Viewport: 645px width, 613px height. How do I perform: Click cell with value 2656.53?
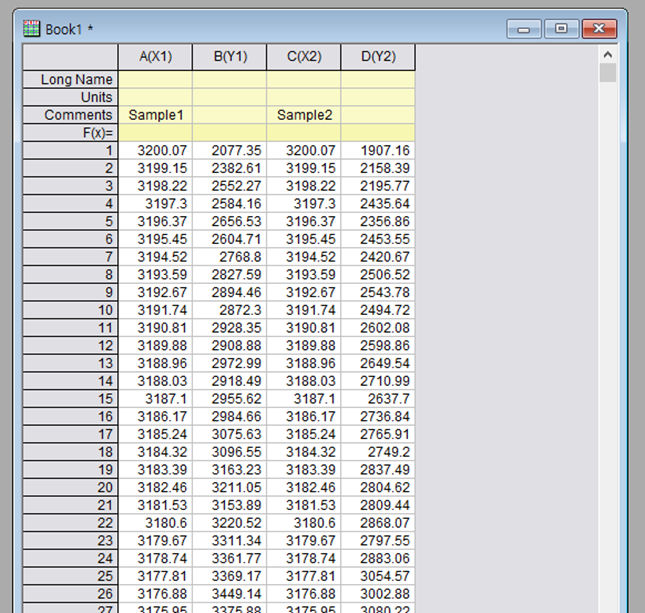point(230,221)
